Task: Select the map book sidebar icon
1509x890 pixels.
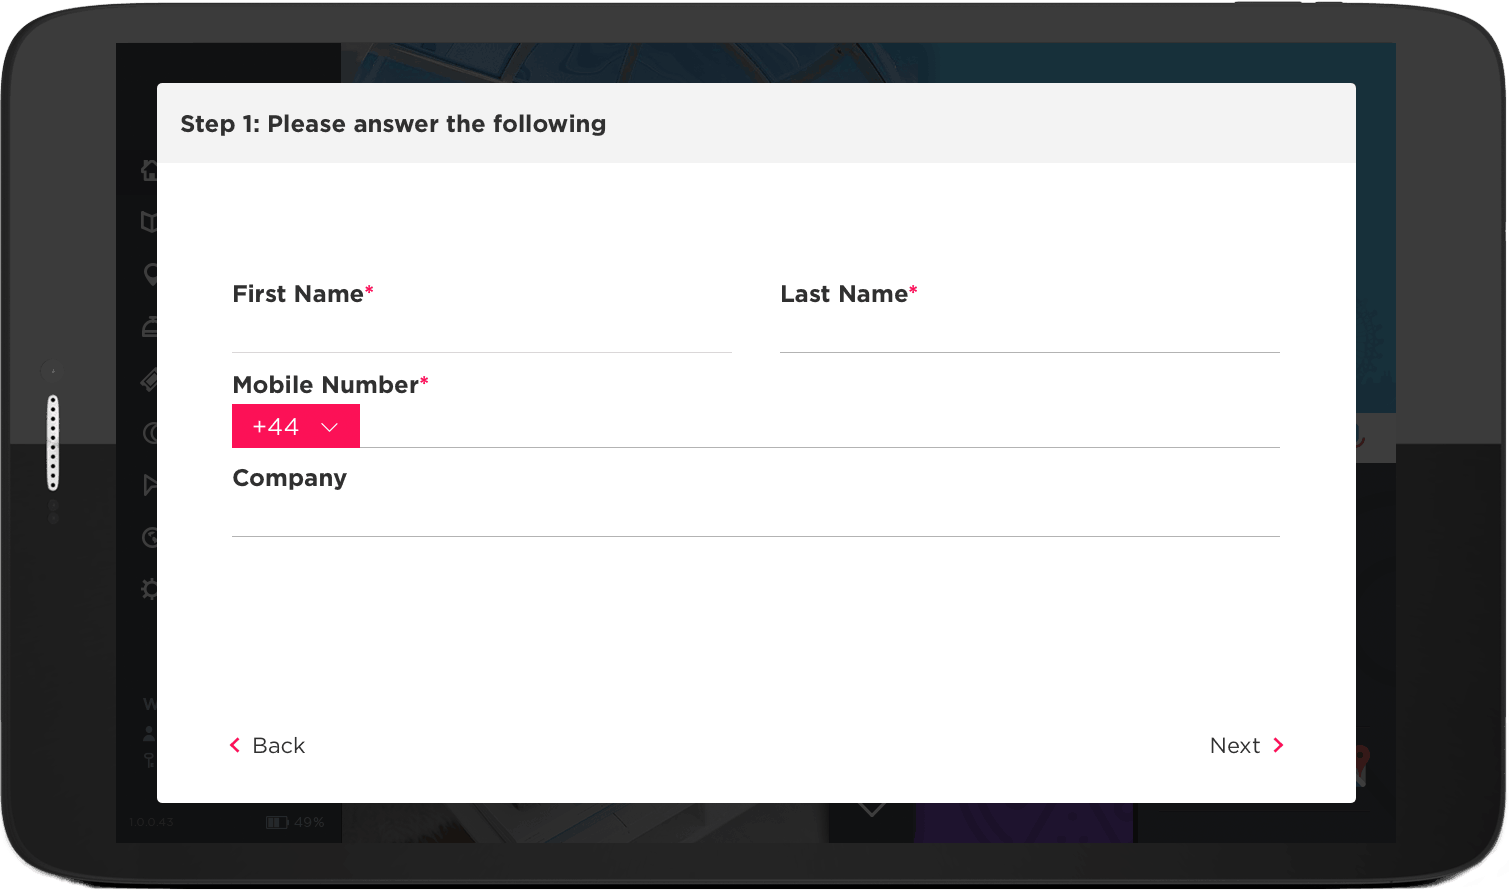Action: tap(149, 222)
